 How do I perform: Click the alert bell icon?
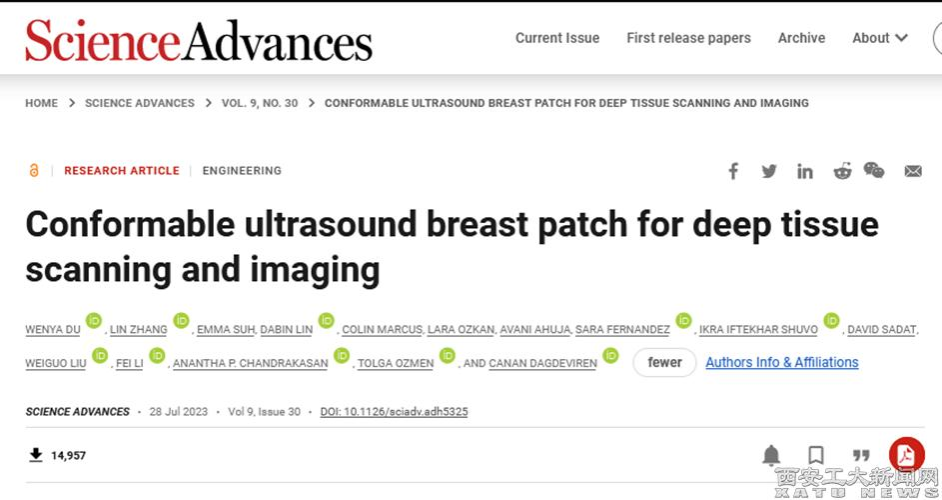click(x=771, y=456)
